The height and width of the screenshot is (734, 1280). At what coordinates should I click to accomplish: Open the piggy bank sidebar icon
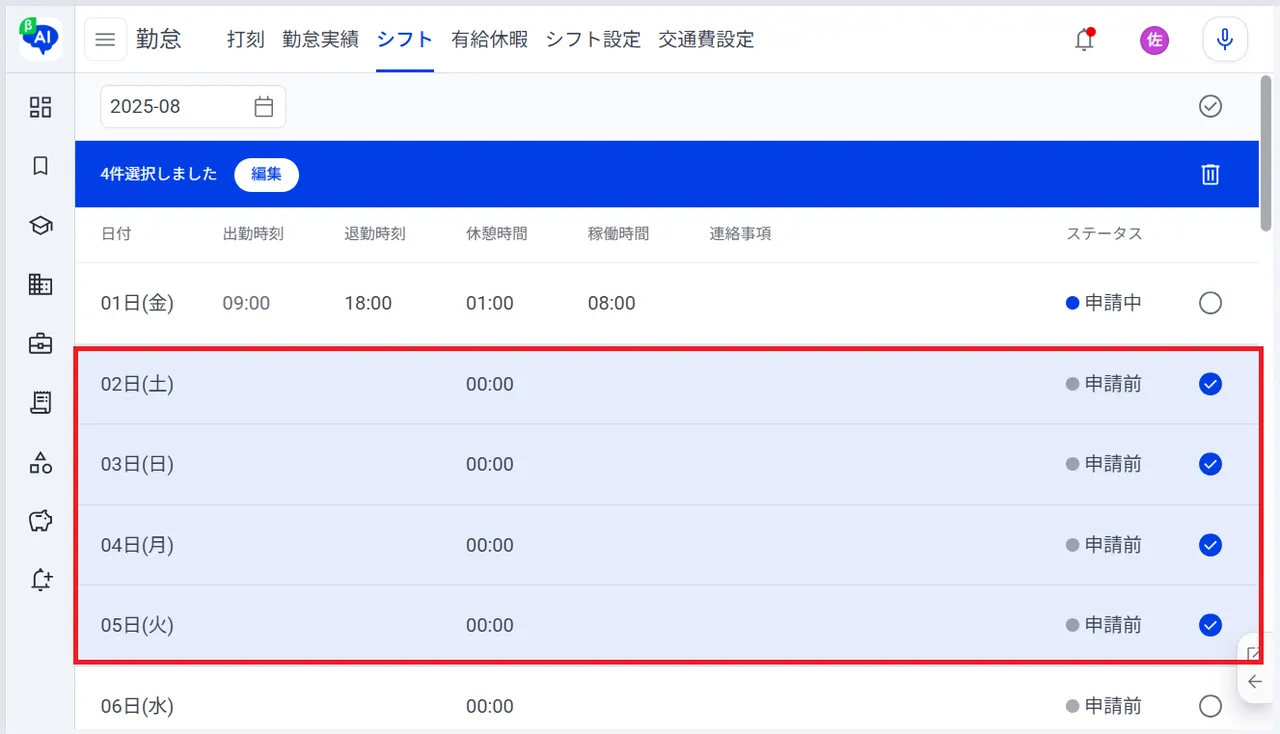(x=40, y=520)
